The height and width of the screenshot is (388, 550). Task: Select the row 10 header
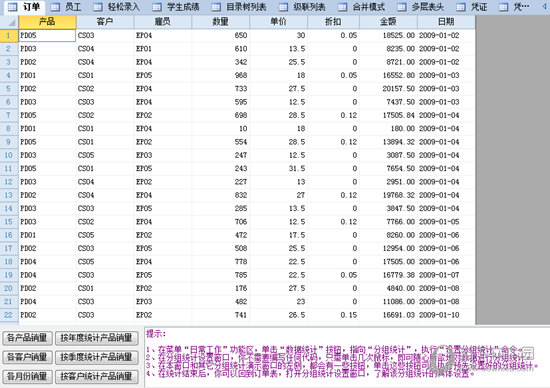(x=9, y=155)
